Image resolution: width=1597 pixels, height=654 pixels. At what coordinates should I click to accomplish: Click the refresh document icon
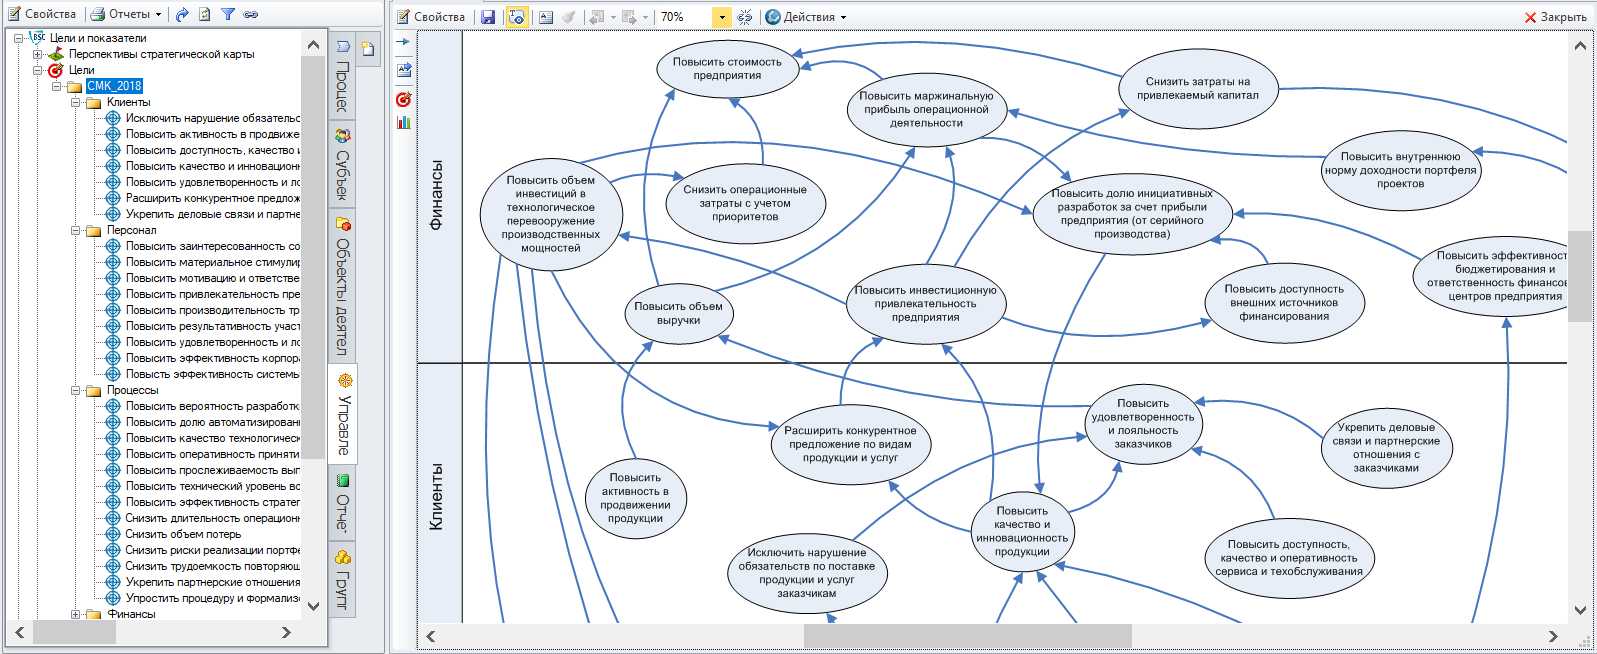(x=205, y=15)
